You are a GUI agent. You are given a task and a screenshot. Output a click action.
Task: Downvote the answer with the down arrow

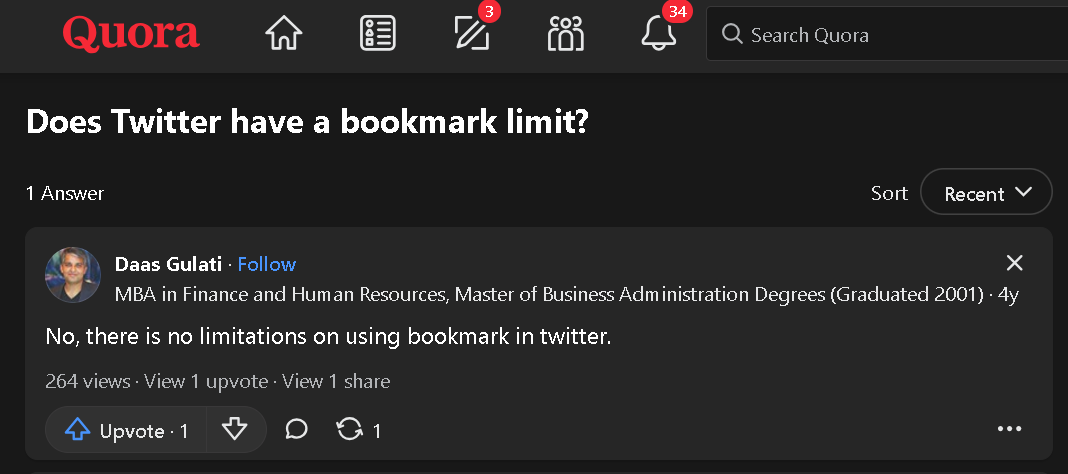235,430
